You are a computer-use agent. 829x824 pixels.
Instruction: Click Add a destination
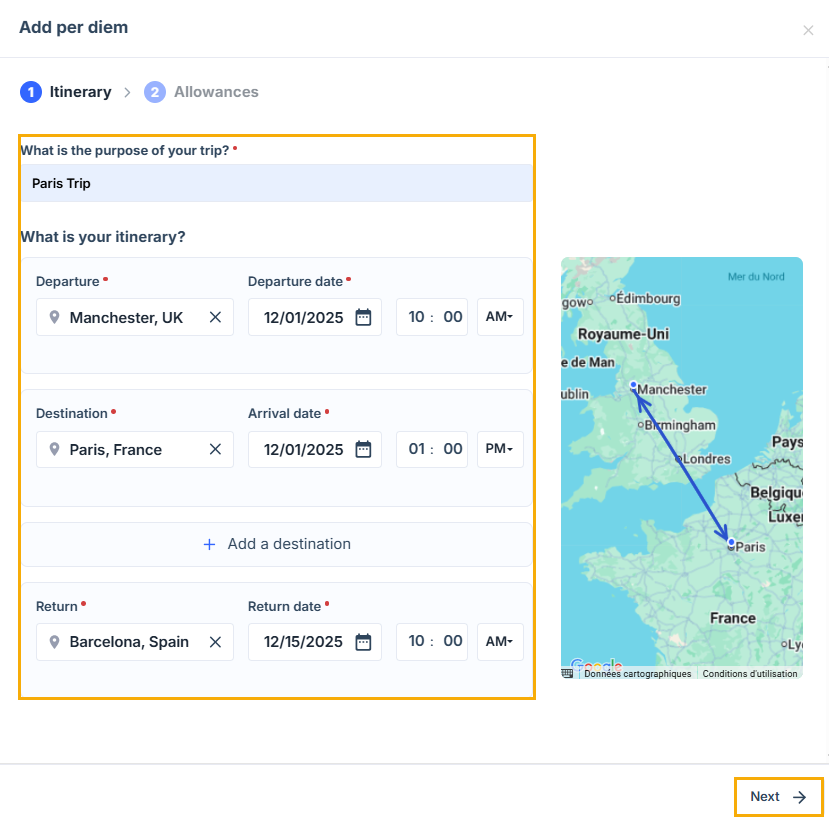(x=277, y=544)
